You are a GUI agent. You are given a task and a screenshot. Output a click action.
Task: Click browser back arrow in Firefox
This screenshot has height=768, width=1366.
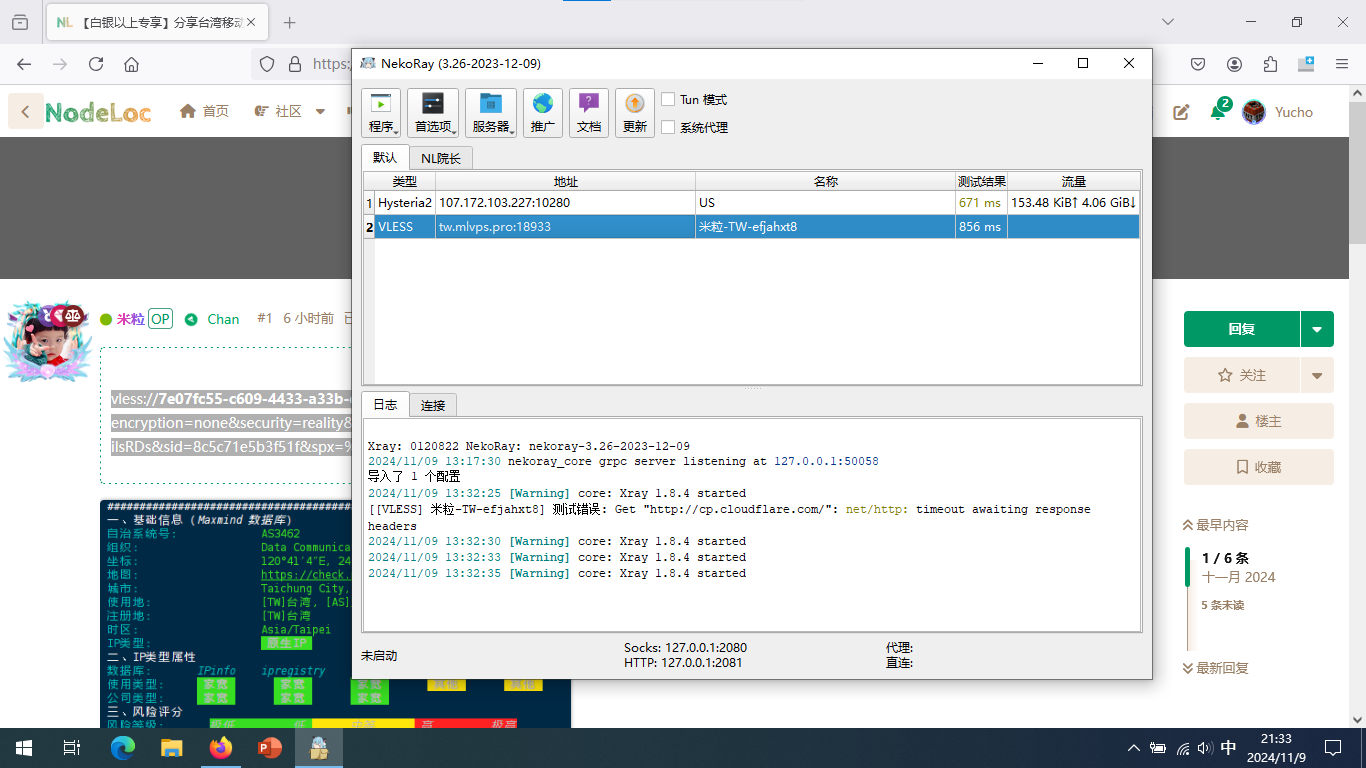pyautogui.click(x=24, y=64)
